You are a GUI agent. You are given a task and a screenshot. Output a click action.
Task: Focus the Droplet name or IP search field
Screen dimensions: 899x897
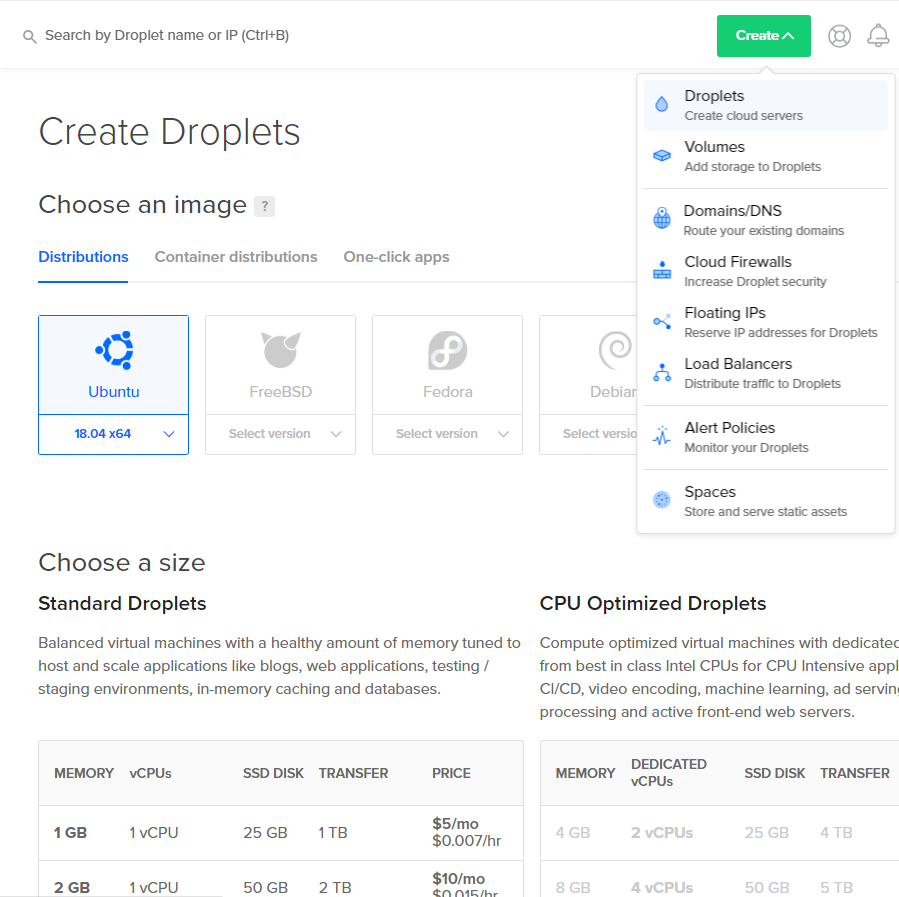pyautogui.click(x=167, y=36)
